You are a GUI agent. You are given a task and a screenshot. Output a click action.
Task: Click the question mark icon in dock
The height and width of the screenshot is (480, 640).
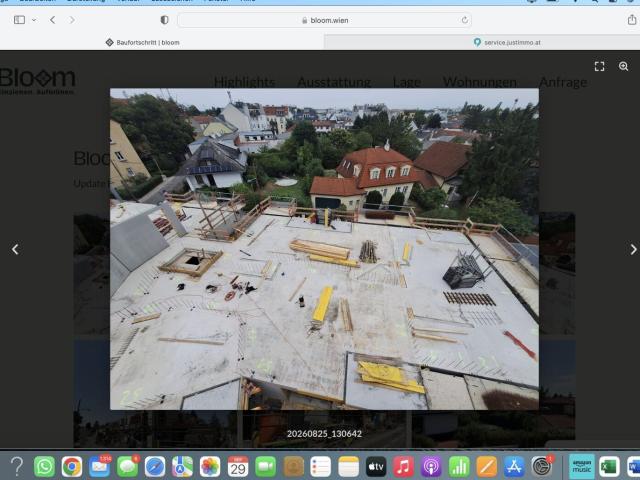pyautogui.click(x=17, y=466)
